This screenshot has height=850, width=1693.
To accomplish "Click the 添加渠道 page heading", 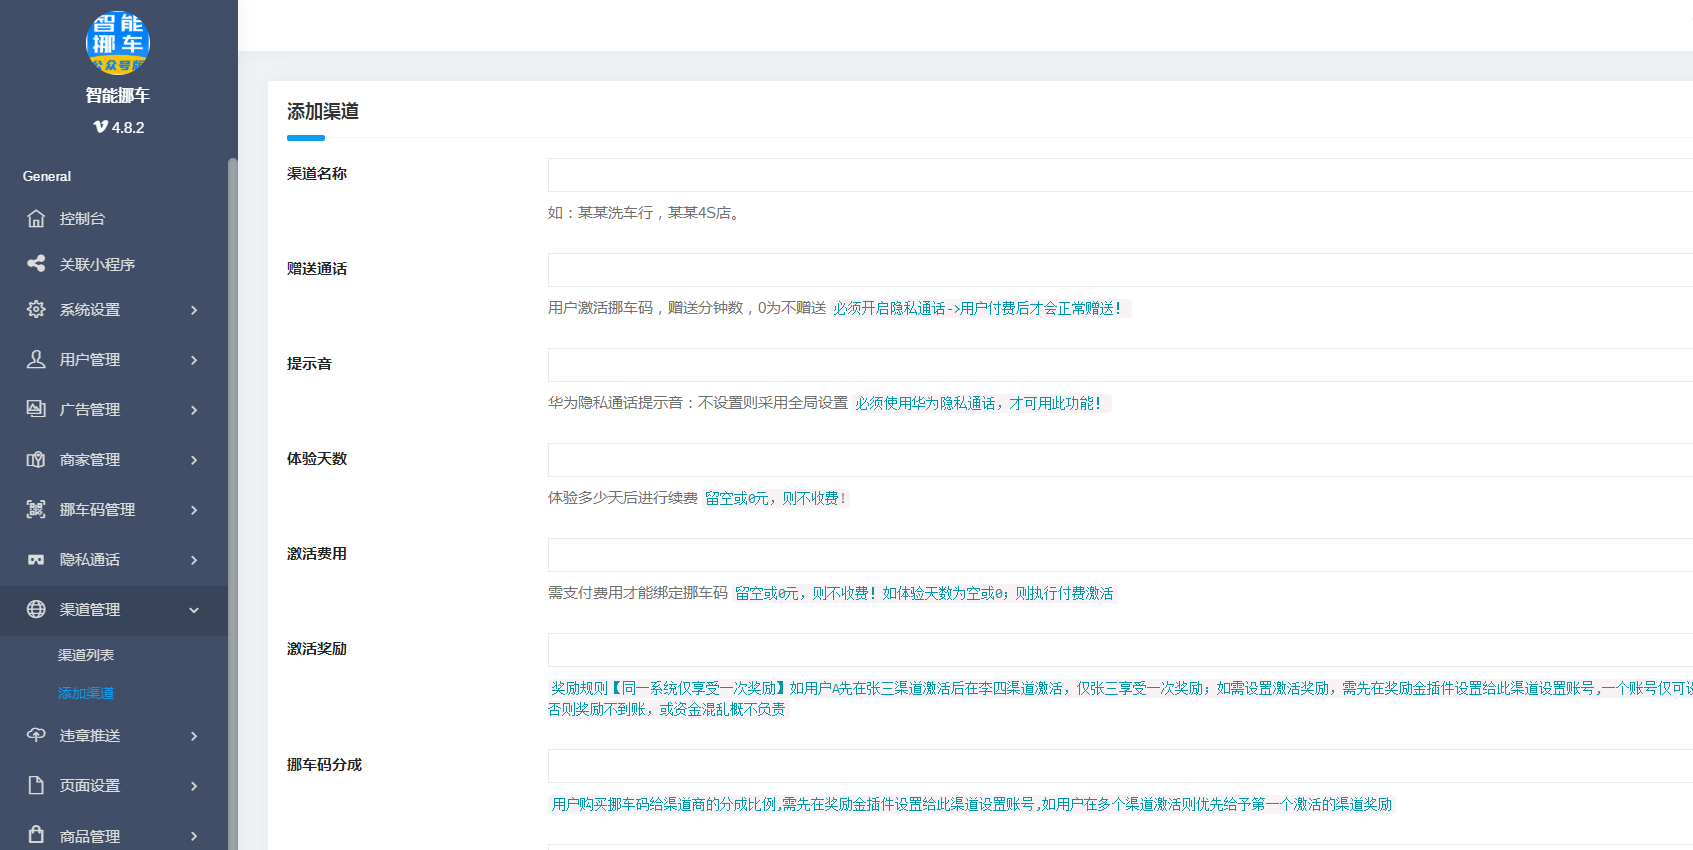I will [323, 111].
